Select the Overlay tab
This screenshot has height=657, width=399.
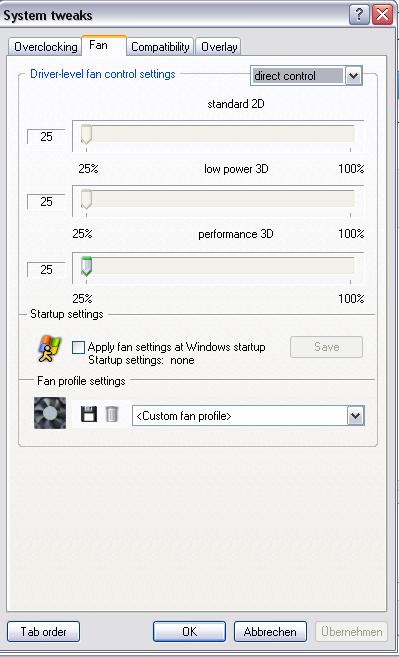point(219,47)
